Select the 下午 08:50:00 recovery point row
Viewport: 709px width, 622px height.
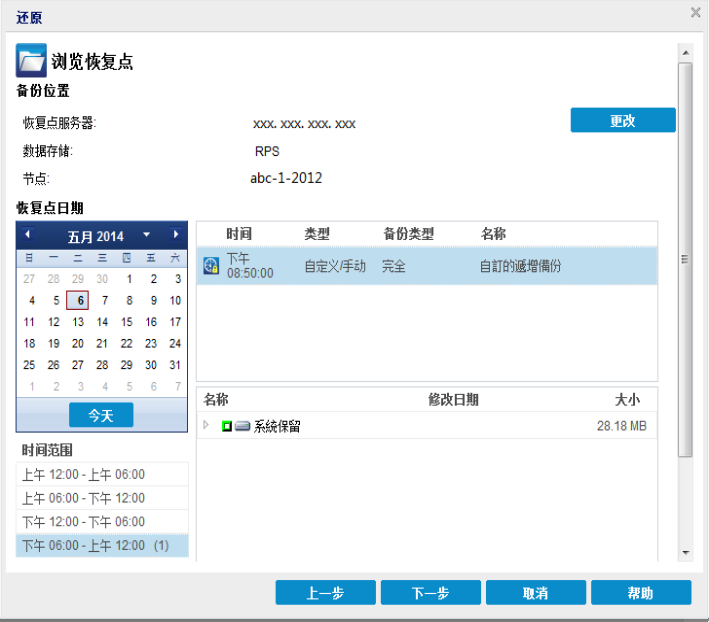point(427,266)
